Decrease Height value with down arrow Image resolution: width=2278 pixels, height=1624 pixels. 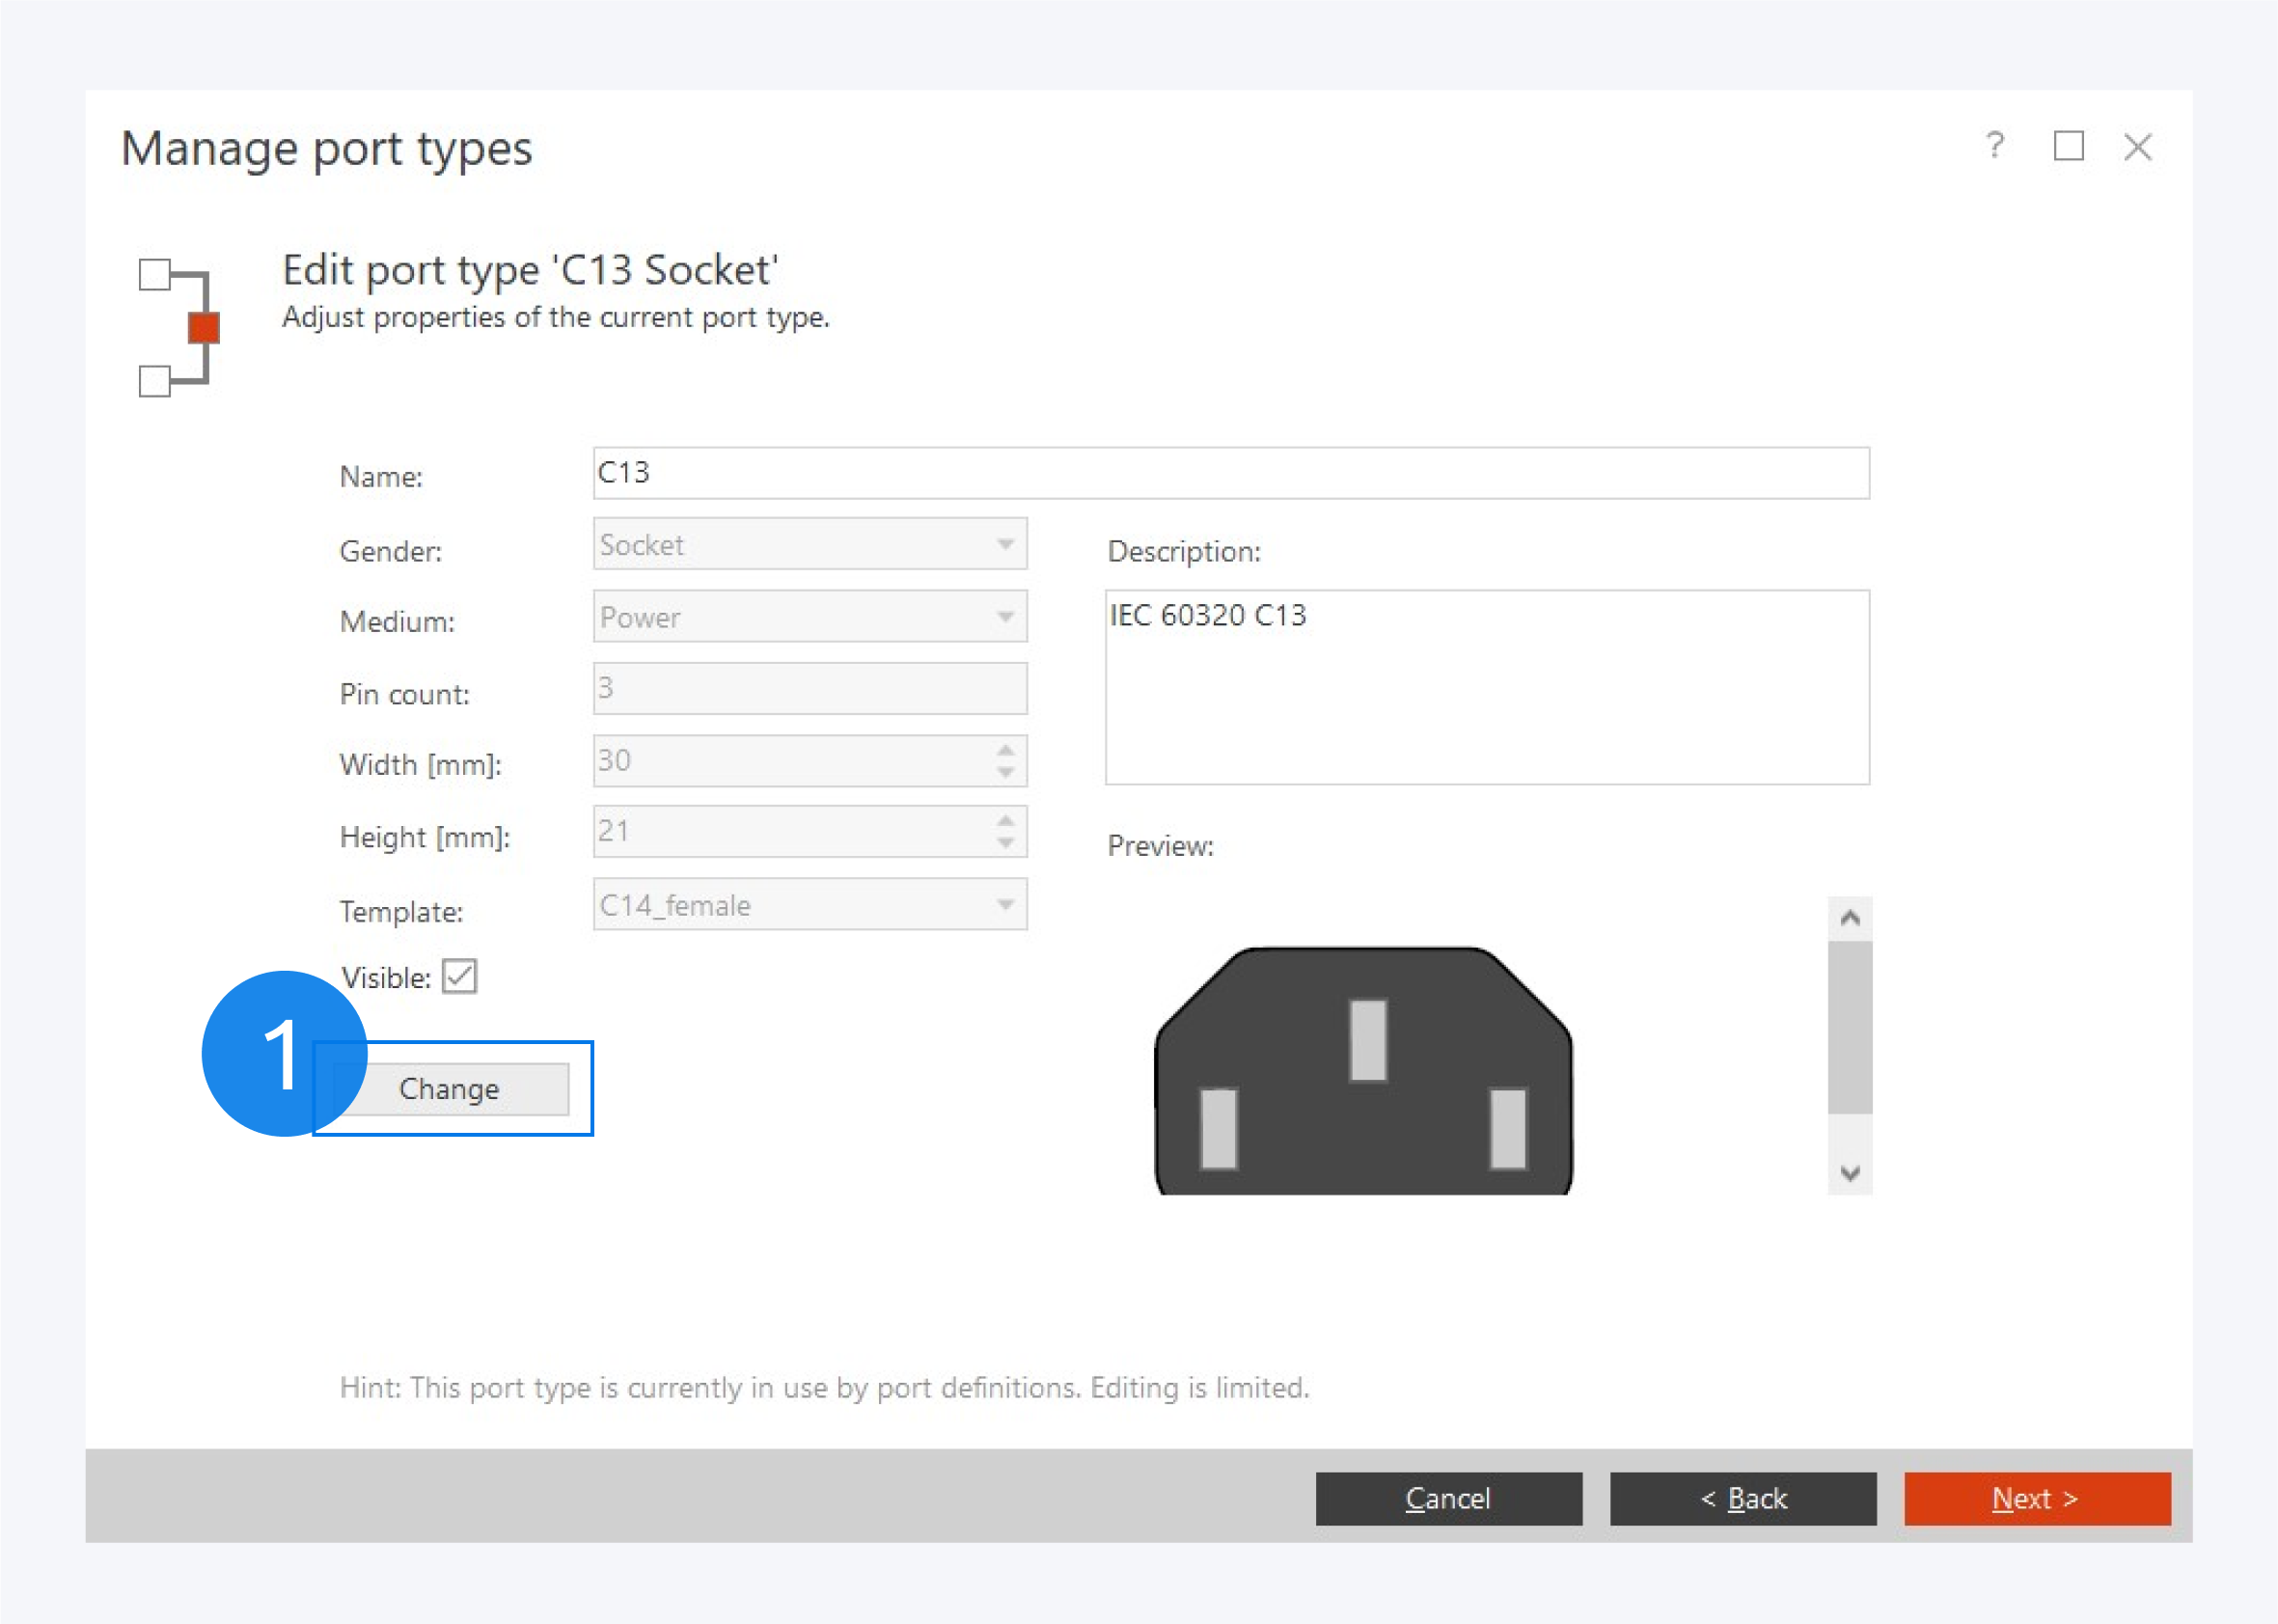click(x=1005, y=844)
